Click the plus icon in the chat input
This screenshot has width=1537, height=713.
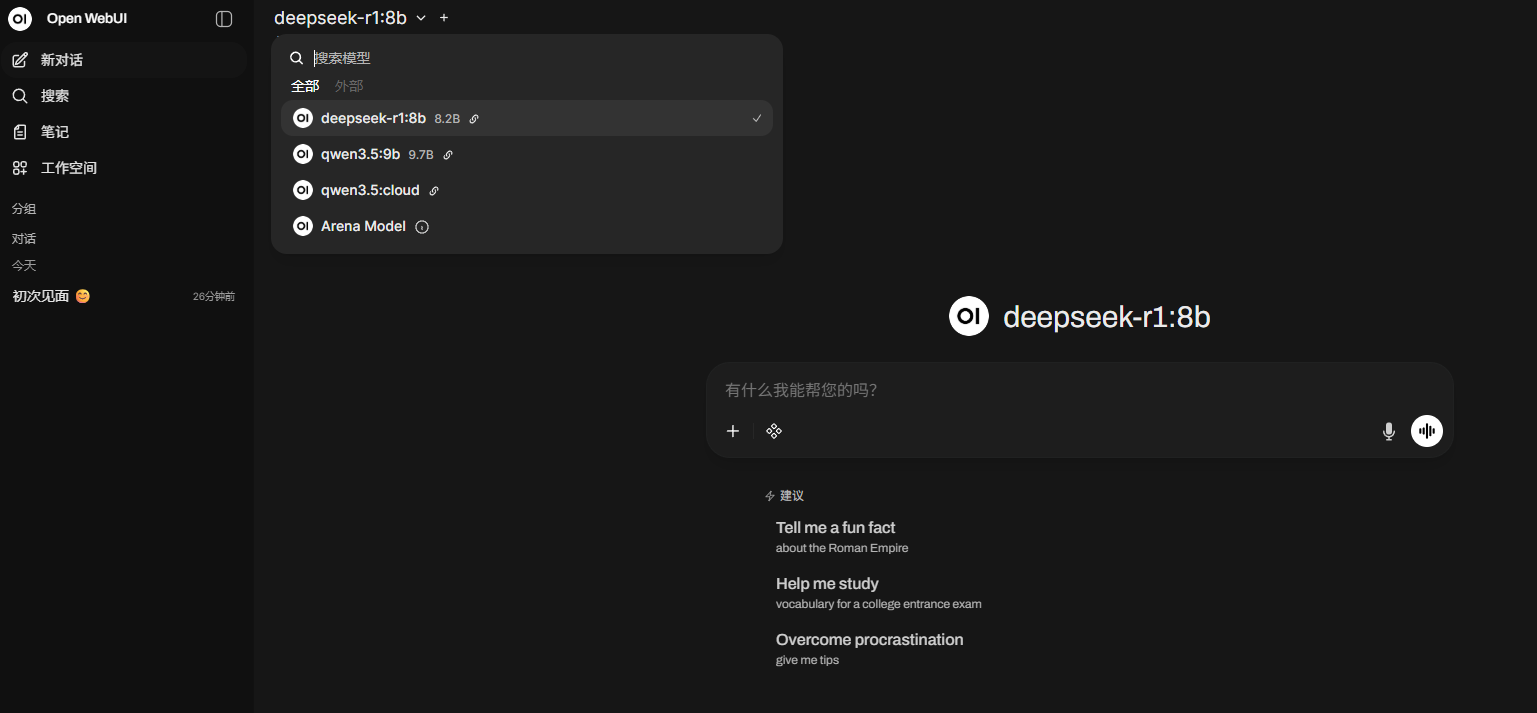[733, 431]
